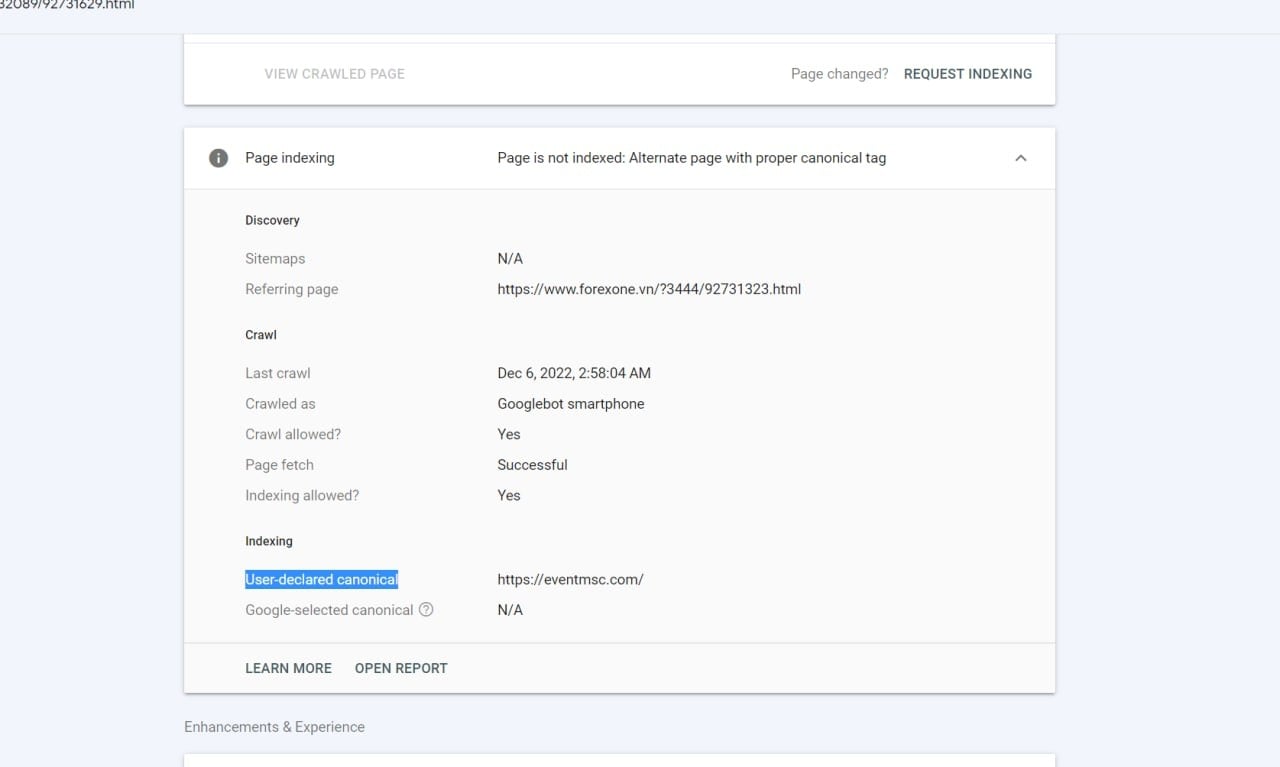The image size is (1280, 767).
Task: Select the Last crawl date value
Action: [x=574, y=373]
